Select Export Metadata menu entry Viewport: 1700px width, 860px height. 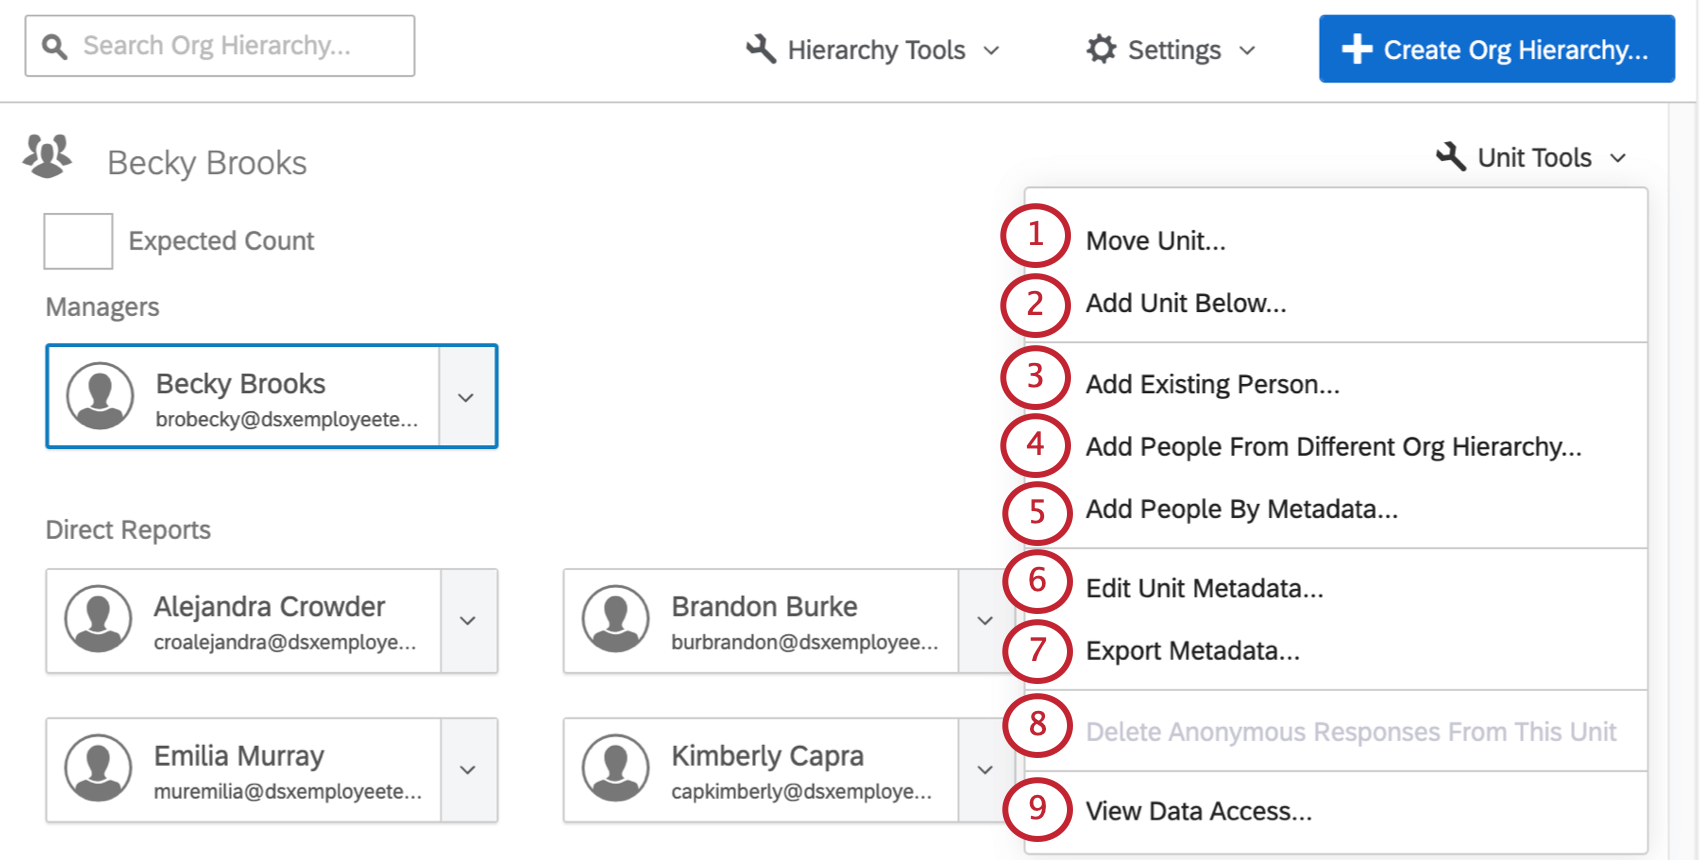click(1192, 651)
